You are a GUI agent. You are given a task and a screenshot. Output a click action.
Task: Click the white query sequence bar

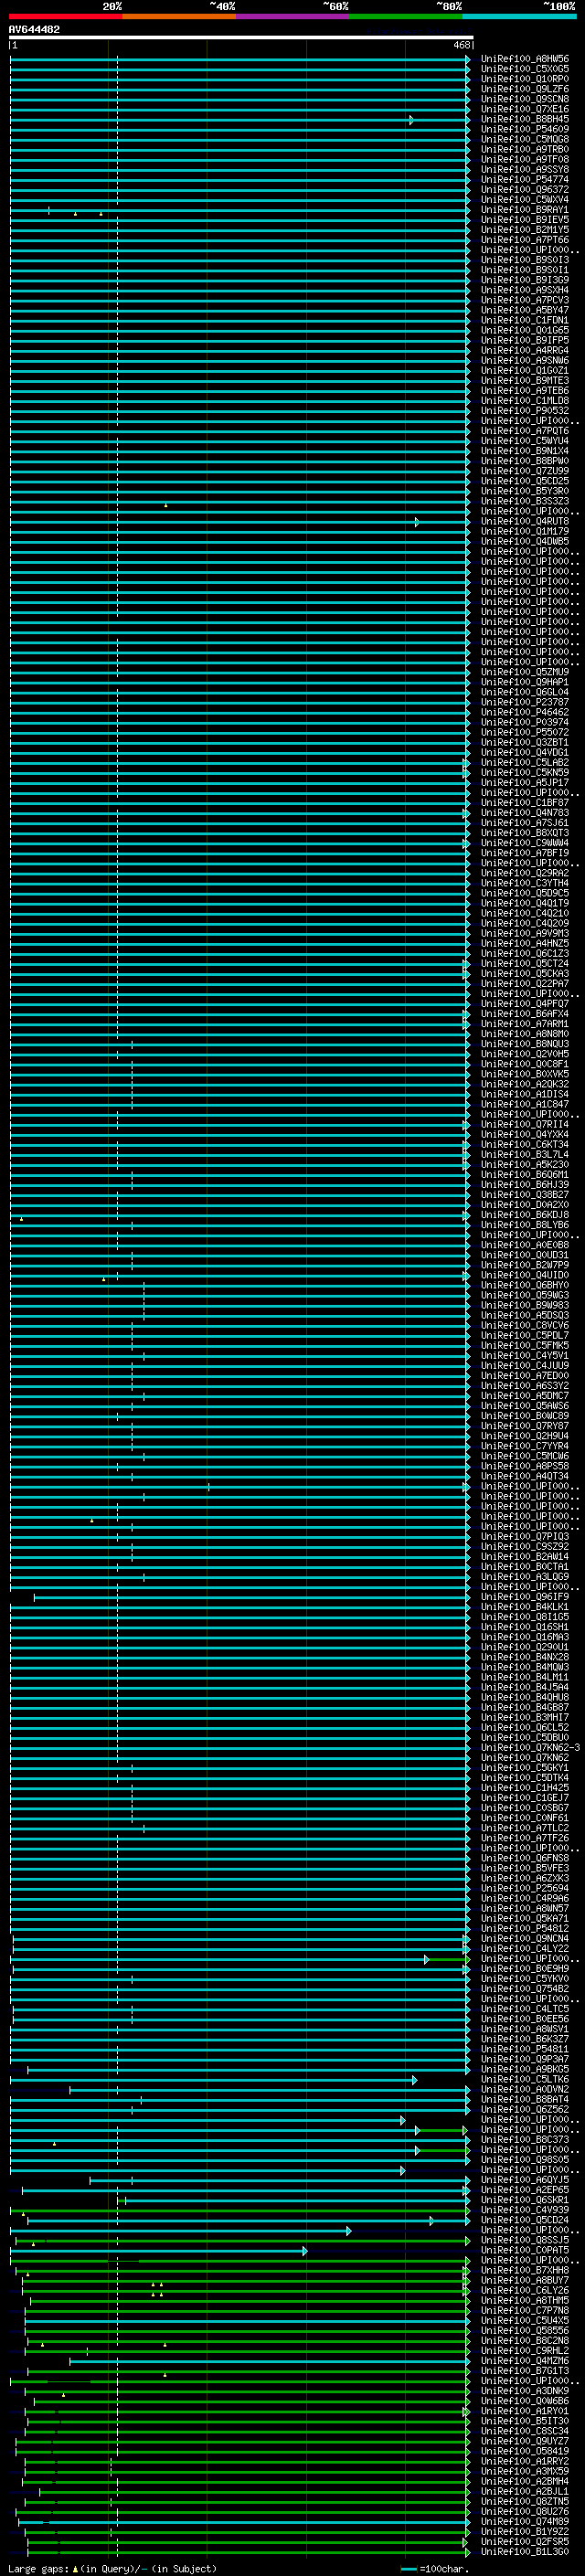241,38
